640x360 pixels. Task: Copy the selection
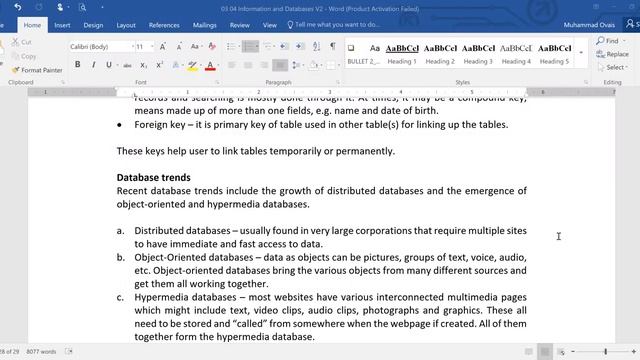[24, 56]
